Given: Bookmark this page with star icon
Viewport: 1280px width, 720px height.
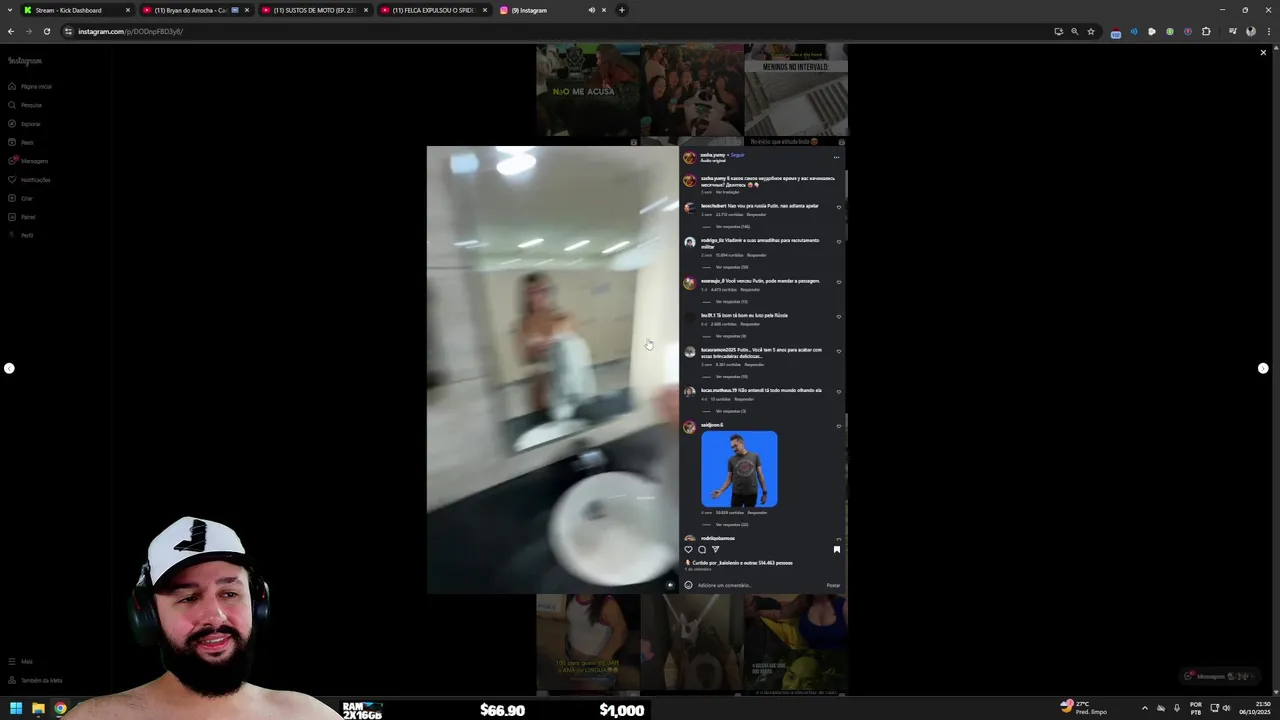Looking at the screenshot, I should coord(1091,31).
